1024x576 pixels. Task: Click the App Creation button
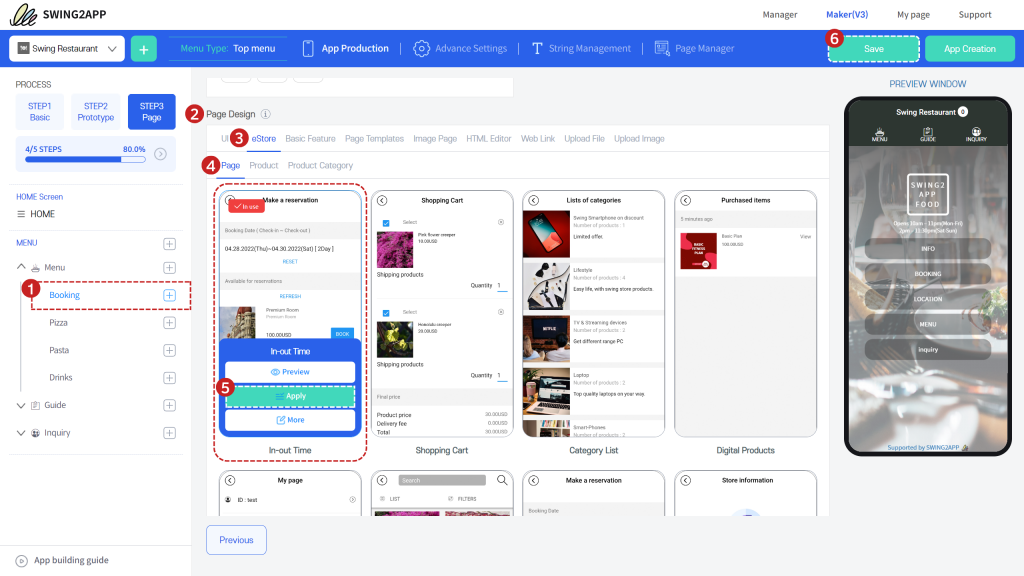(970, 49)
